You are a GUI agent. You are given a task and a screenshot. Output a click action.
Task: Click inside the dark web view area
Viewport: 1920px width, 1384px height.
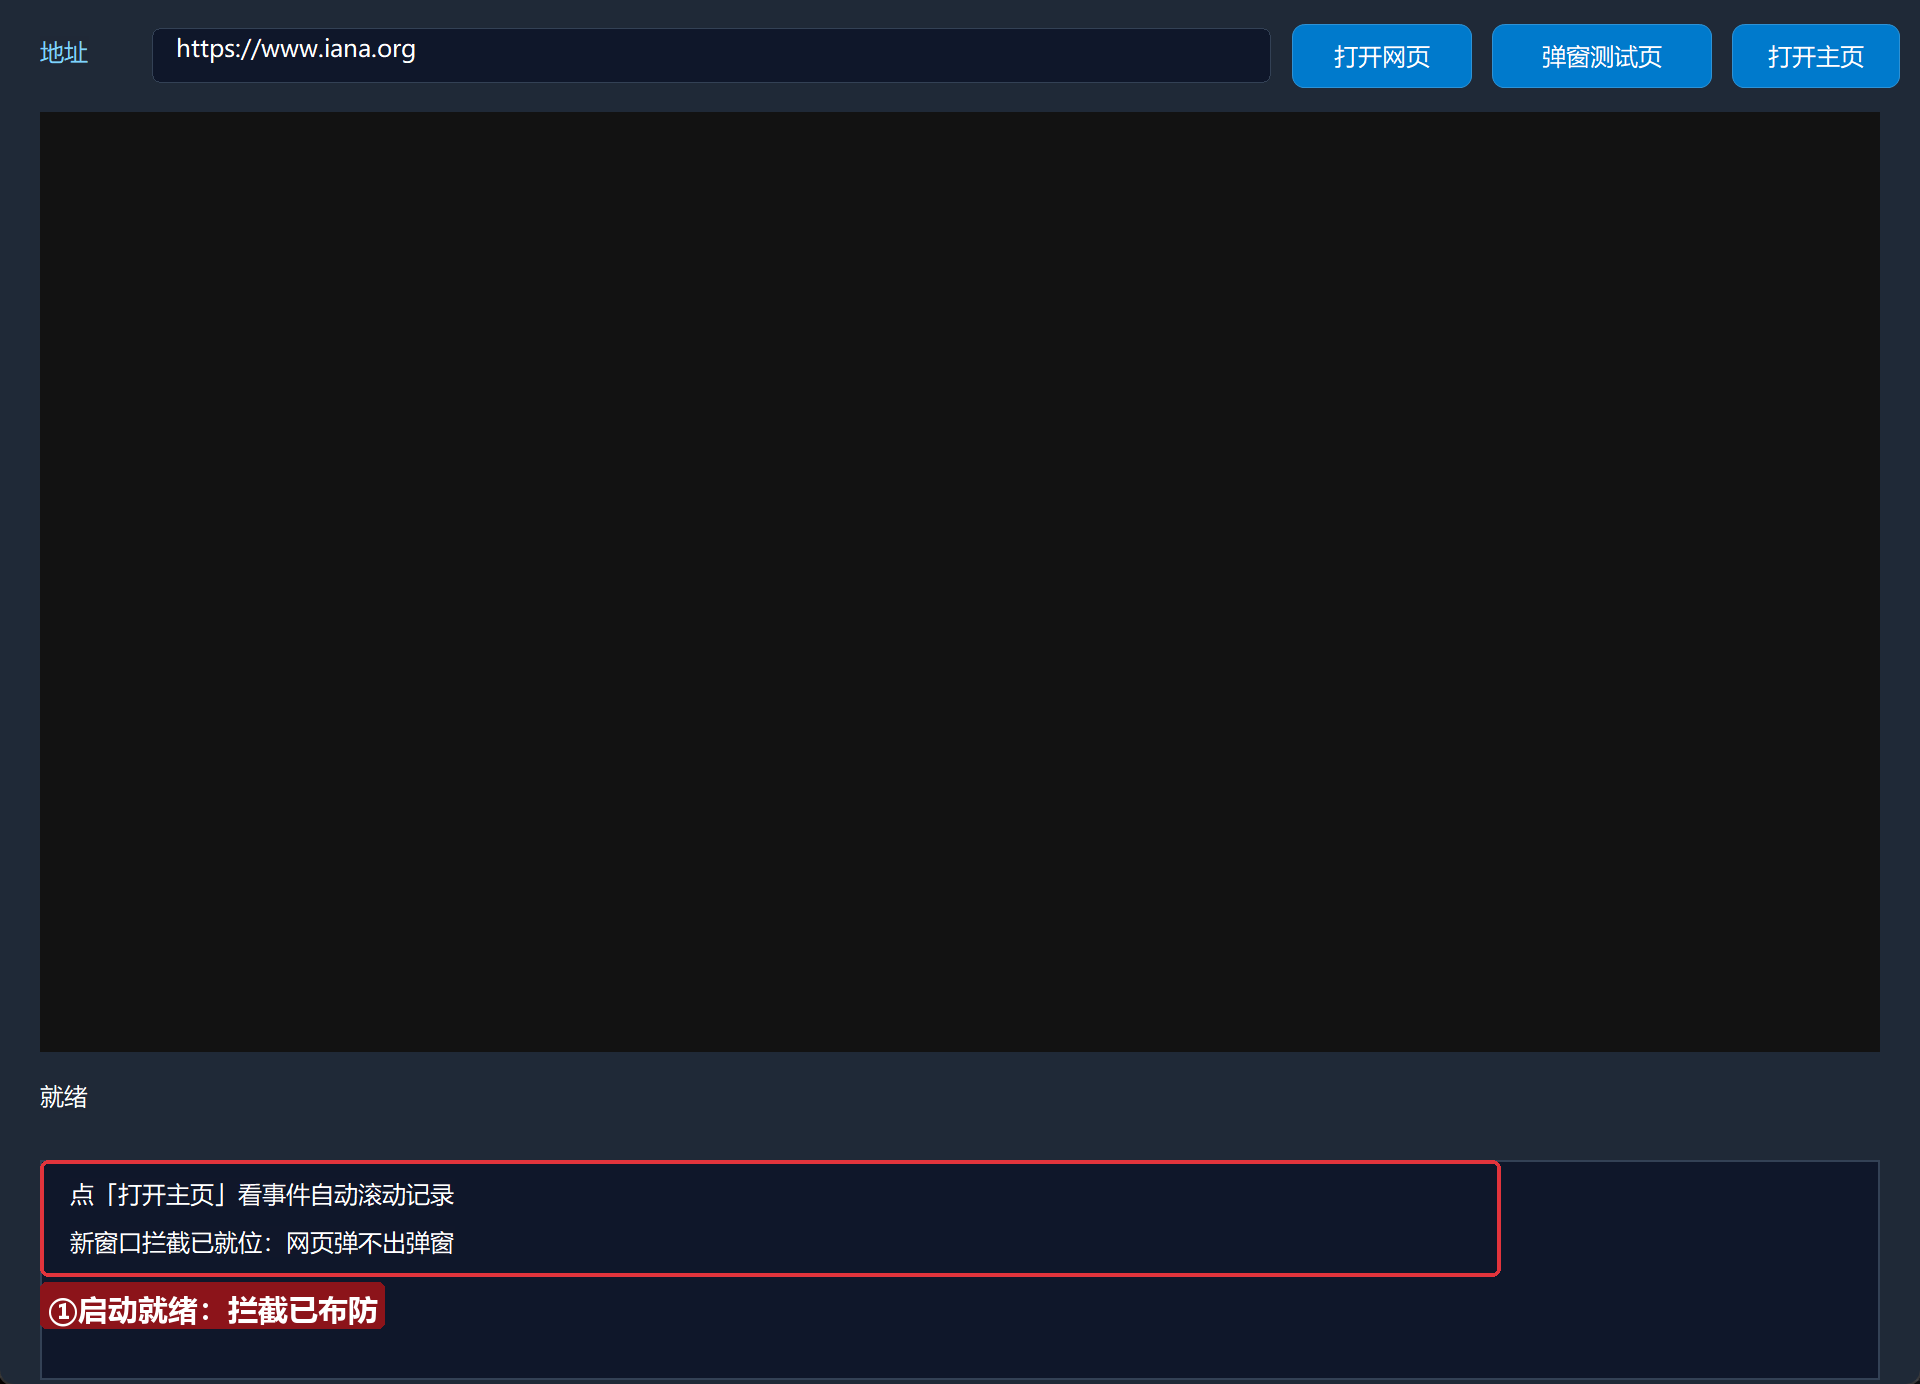[960, 581]
